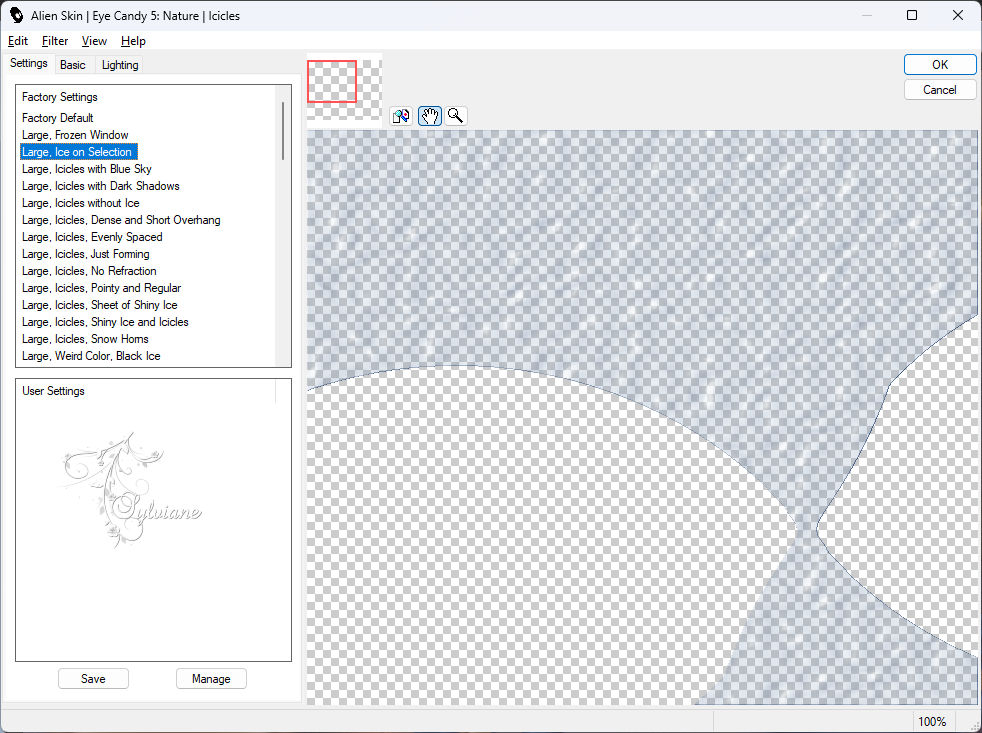Click the 100% zoom level in status bar
This screenshot has height=733, width=982.
pos(932,721)
